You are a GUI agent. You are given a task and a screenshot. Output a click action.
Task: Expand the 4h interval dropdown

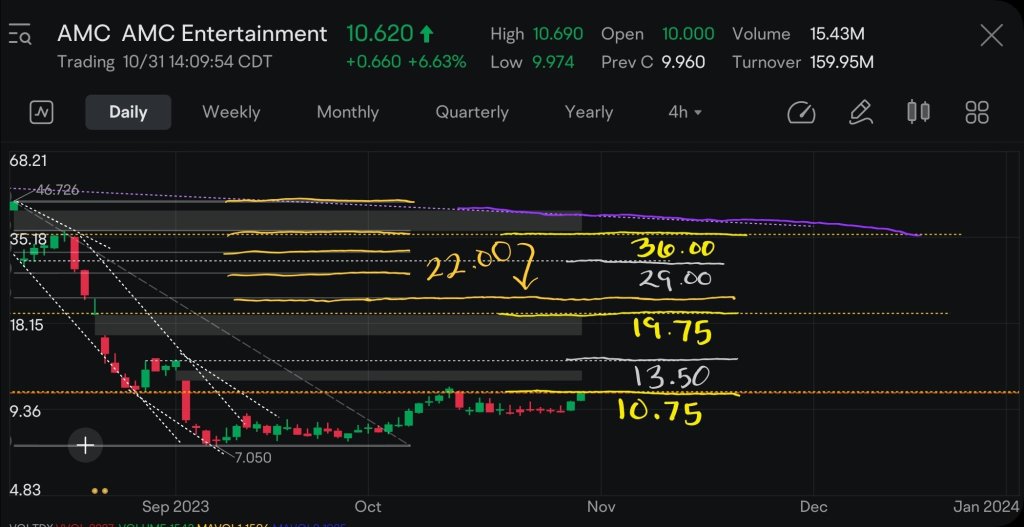pos(685,112)
